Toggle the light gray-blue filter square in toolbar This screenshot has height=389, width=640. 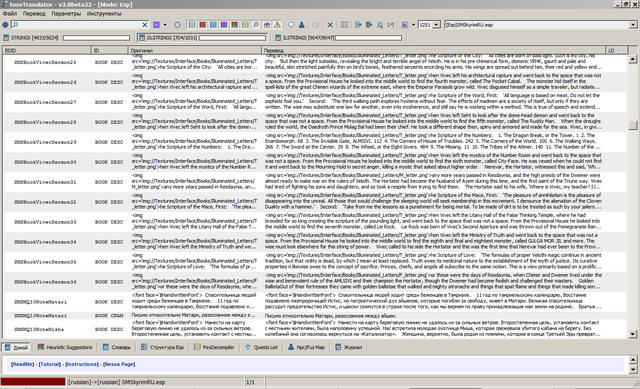coord(192,25)
